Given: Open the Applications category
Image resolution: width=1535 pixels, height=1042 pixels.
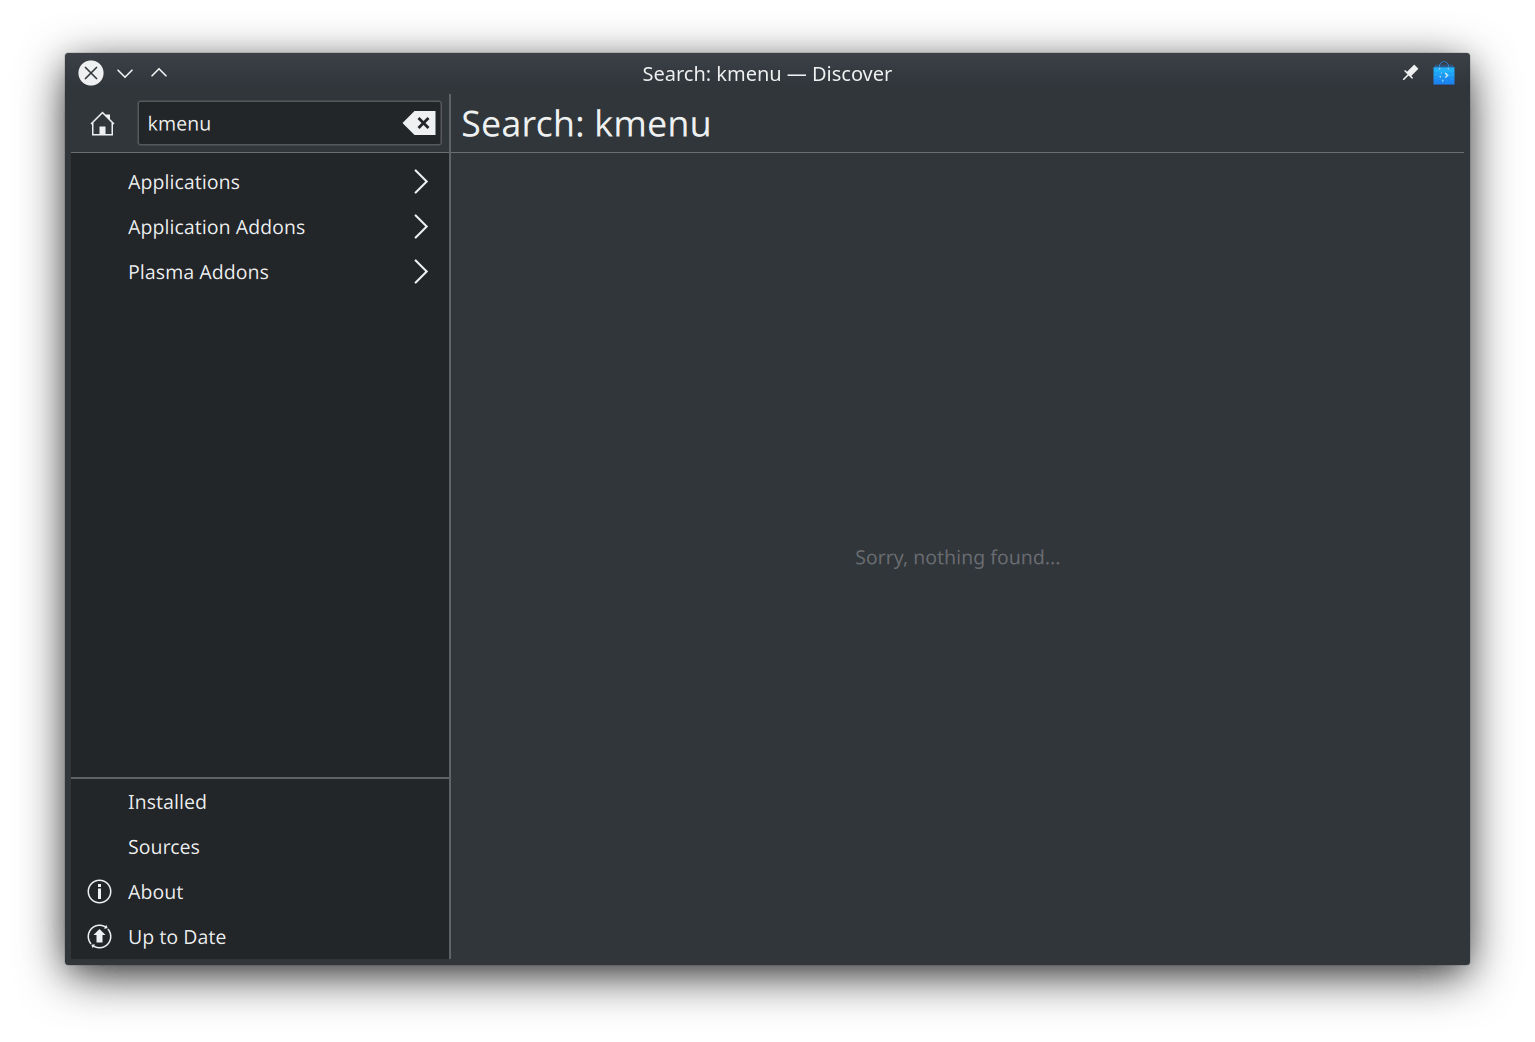Looking at the screenshot, I should click(x=260, y=182).
